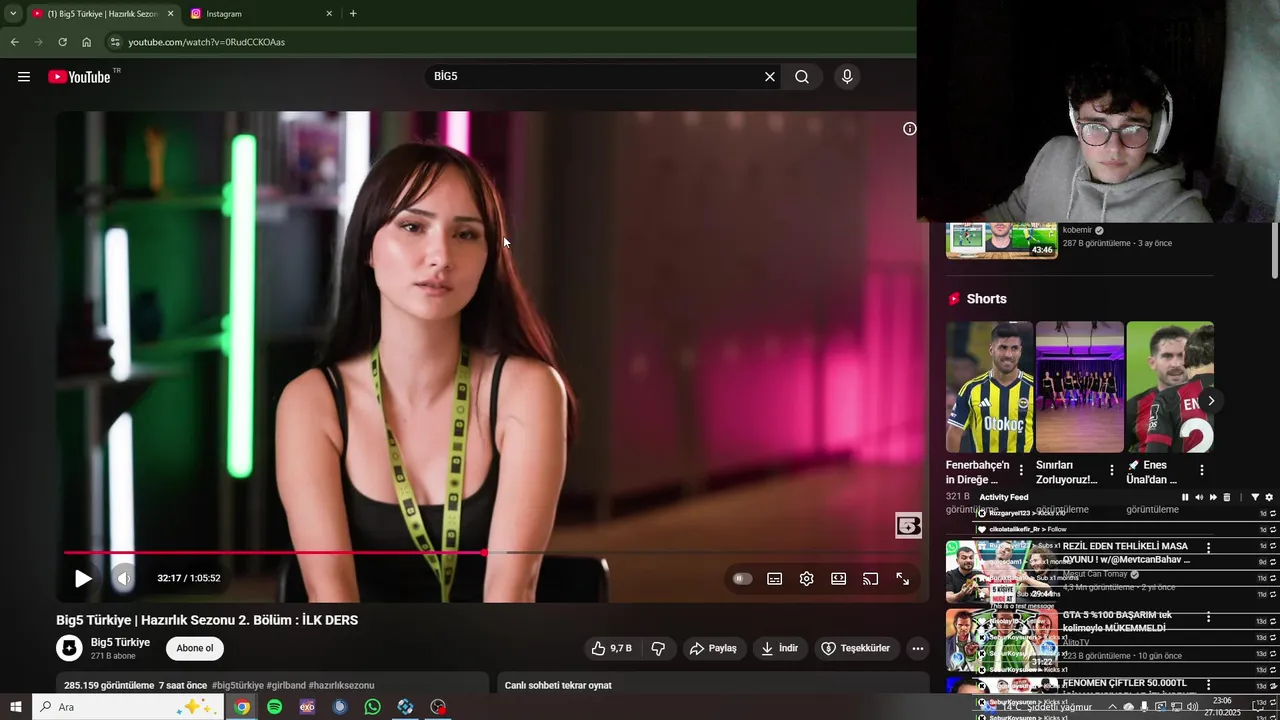Mute Activity Feed alert sounds
The width and height of the screenshot is (1280, 720).
(x=1199, y=497)
